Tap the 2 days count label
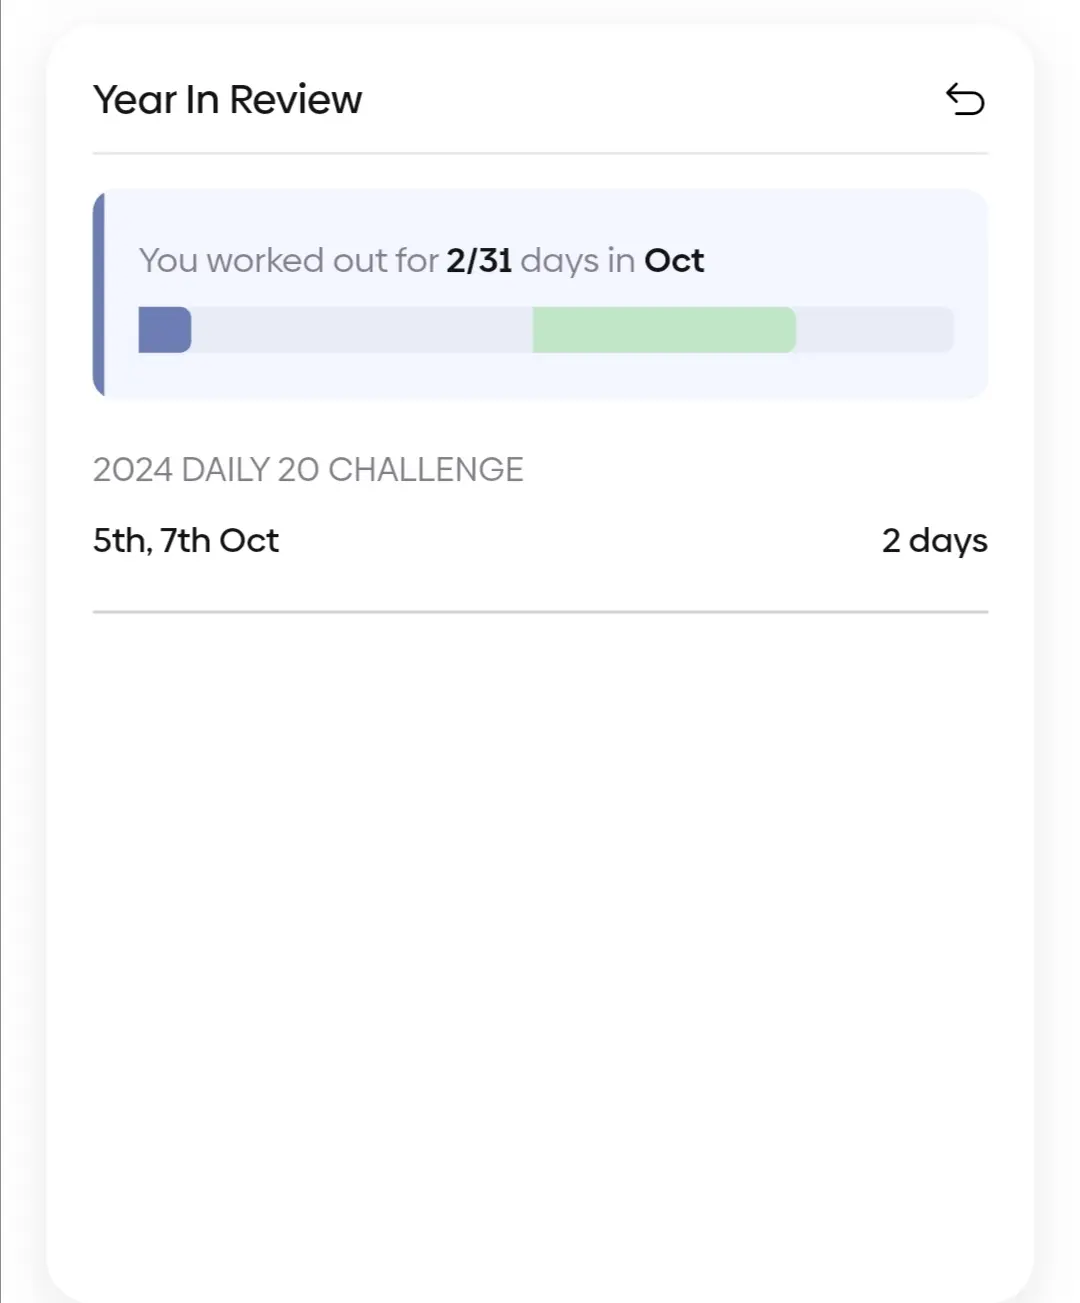 click(934, 541)
